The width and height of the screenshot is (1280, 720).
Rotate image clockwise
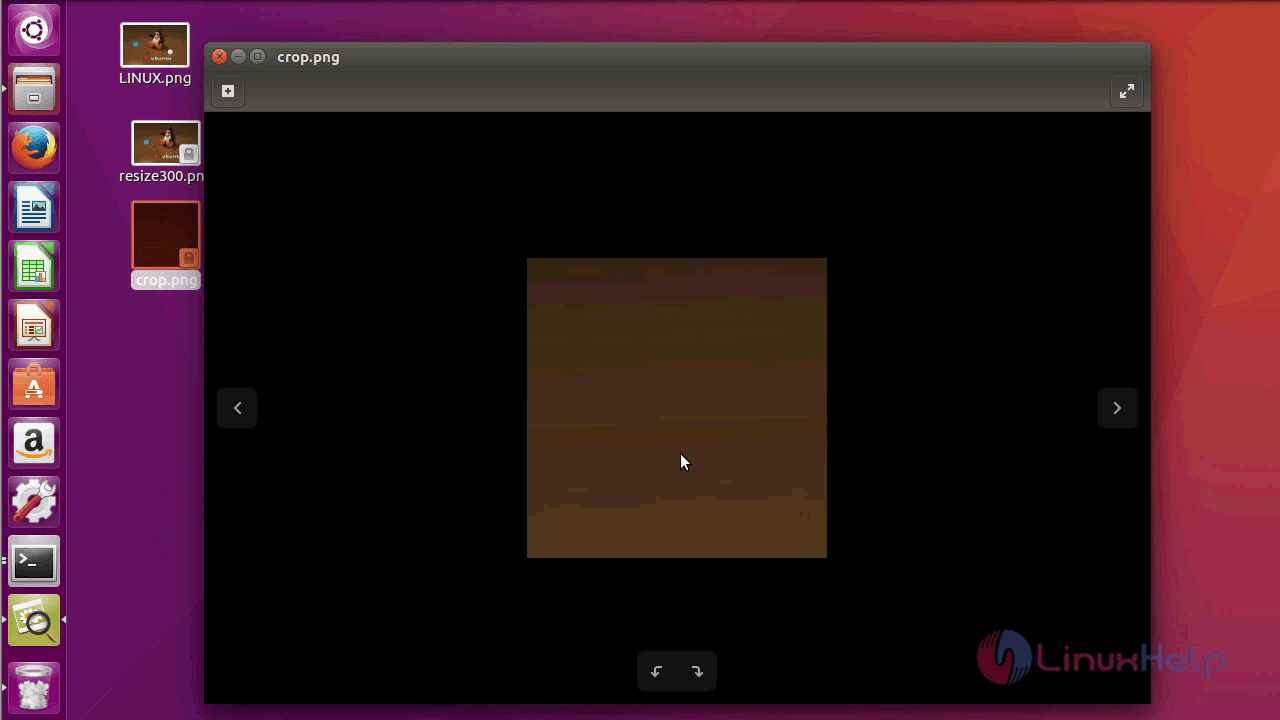[697, 671]
